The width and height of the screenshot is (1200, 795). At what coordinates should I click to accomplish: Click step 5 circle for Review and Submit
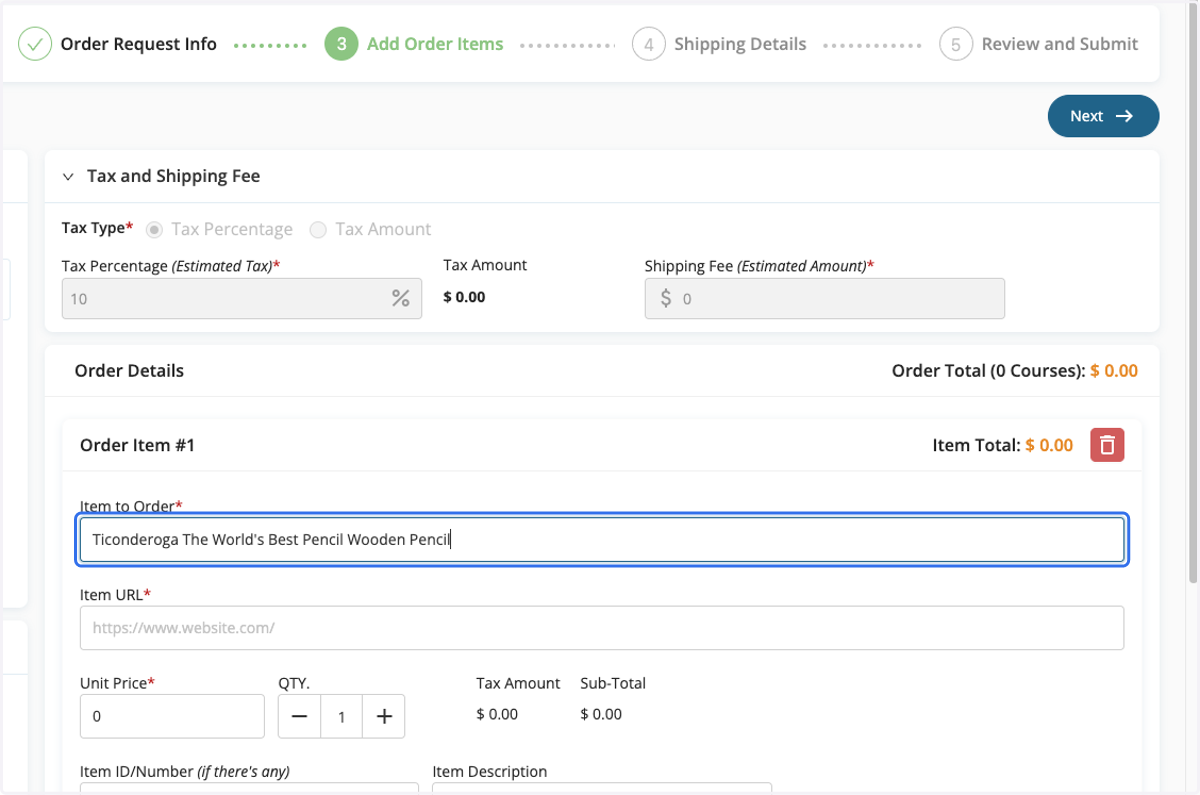pyautogui.click(x=956, y=44)
